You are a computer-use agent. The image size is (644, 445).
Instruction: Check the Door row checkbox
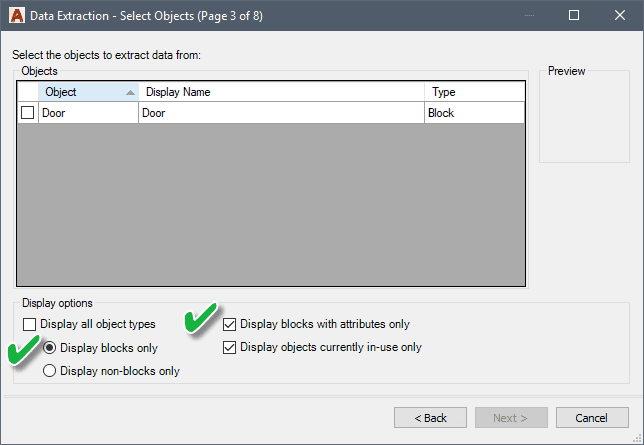point(28,114)
